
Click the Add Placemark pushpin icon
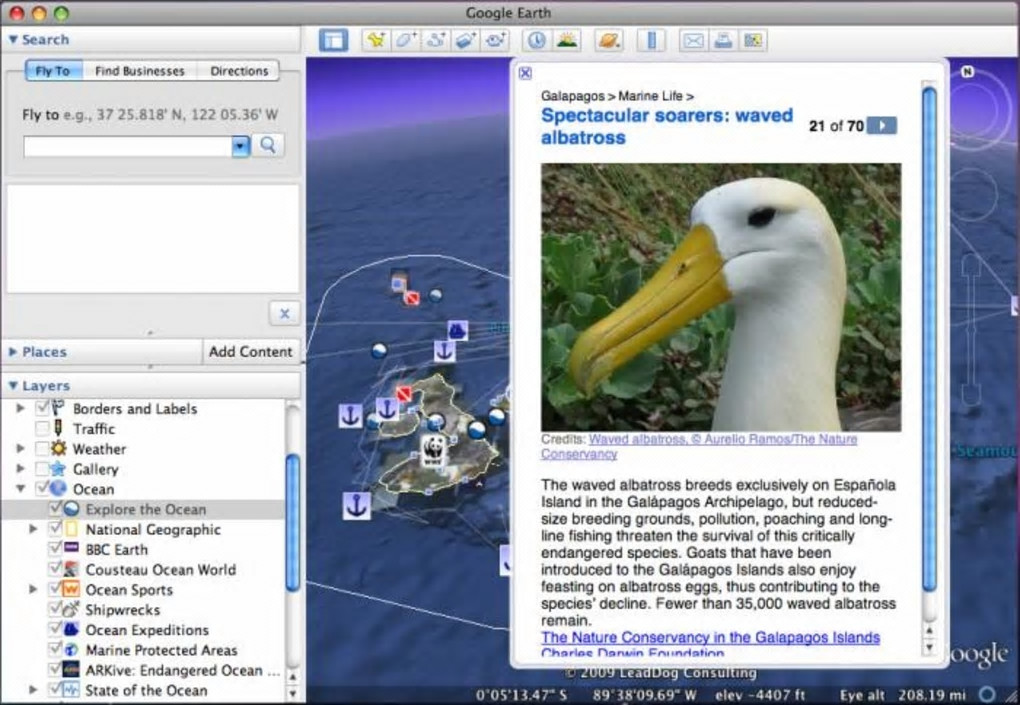pos(375,40)
